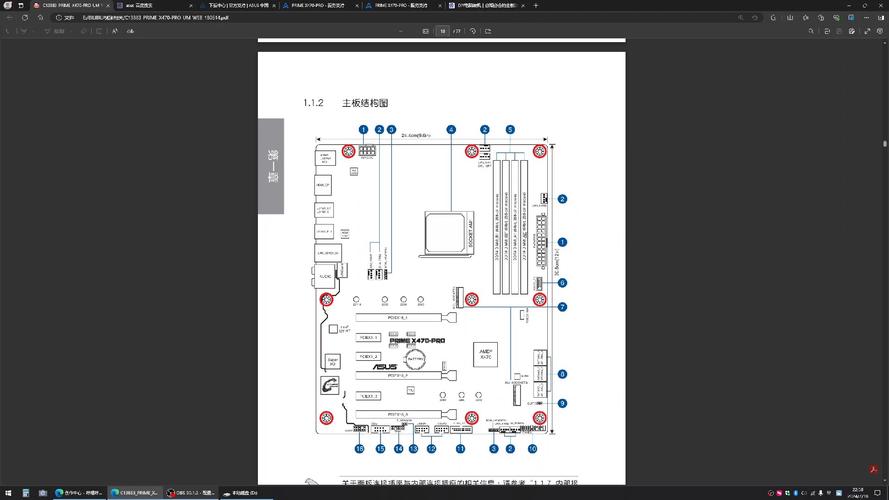The image size is (889, 500).
Task: Close the PRIME X470-PRO UM PDF tab
Action: [x=108, y=5]
